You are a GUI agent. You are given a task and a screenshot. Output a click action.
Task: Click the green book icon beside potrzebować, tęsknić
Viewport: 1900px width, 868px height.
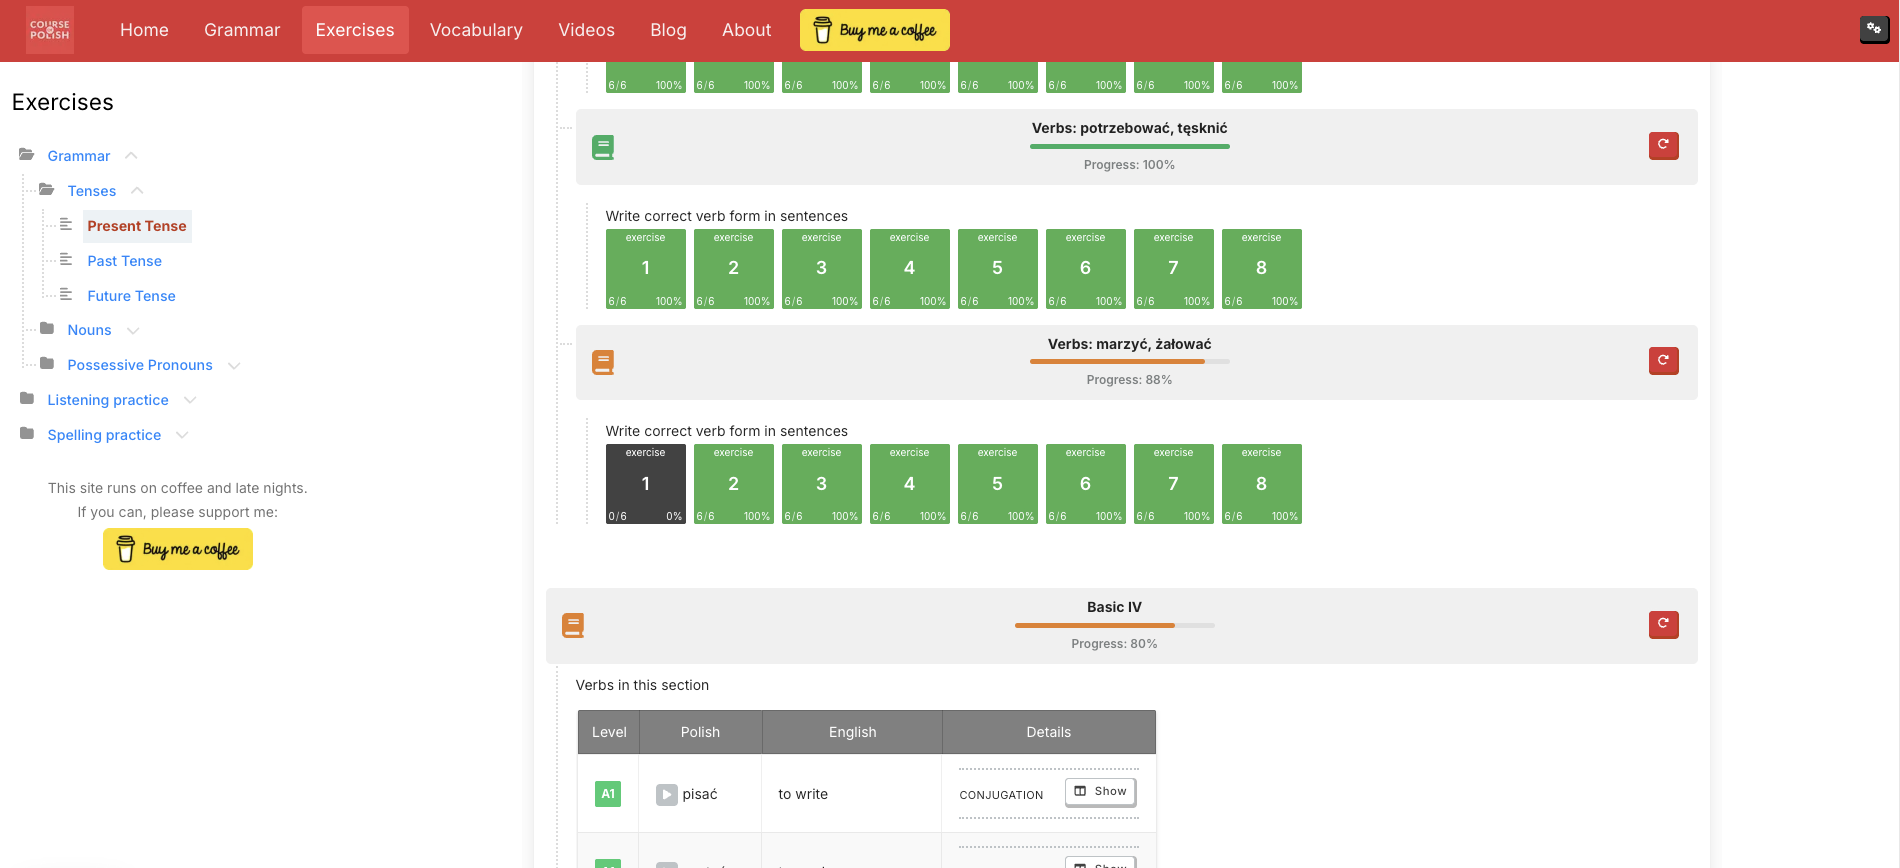pyautogui.click(x=603, y=148)
